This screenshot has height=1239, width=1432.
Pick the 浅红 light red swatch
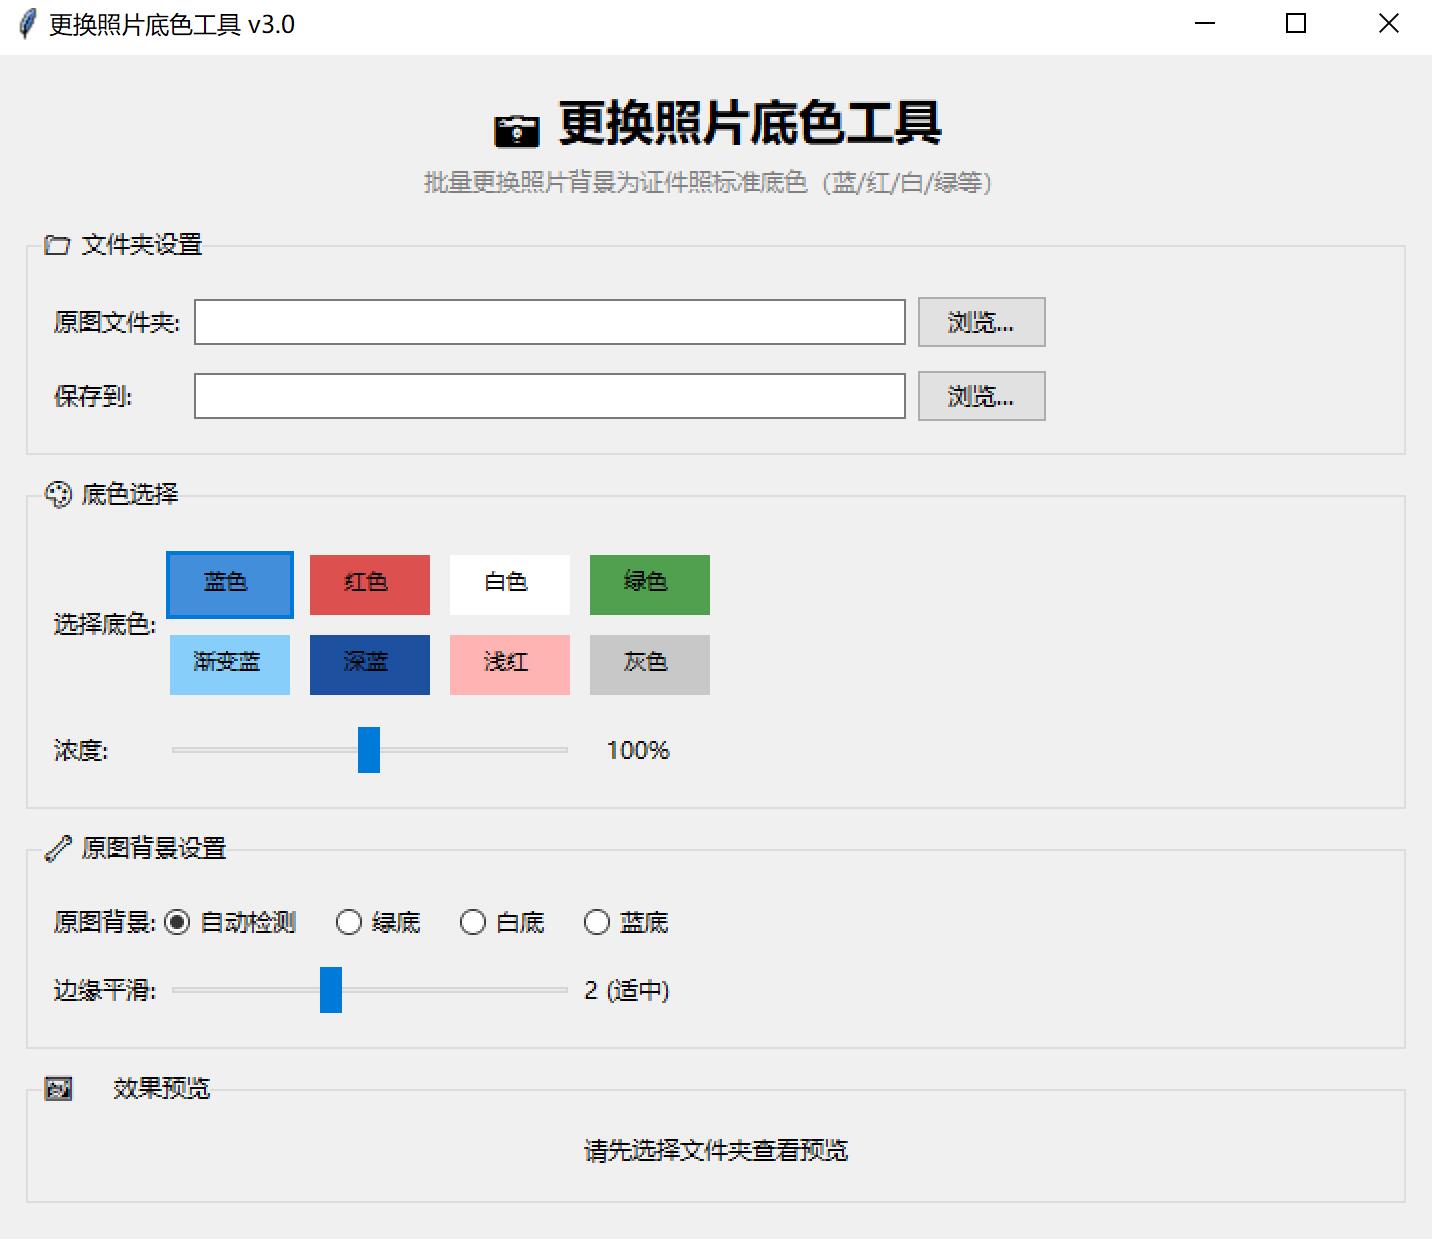(510, 665)
